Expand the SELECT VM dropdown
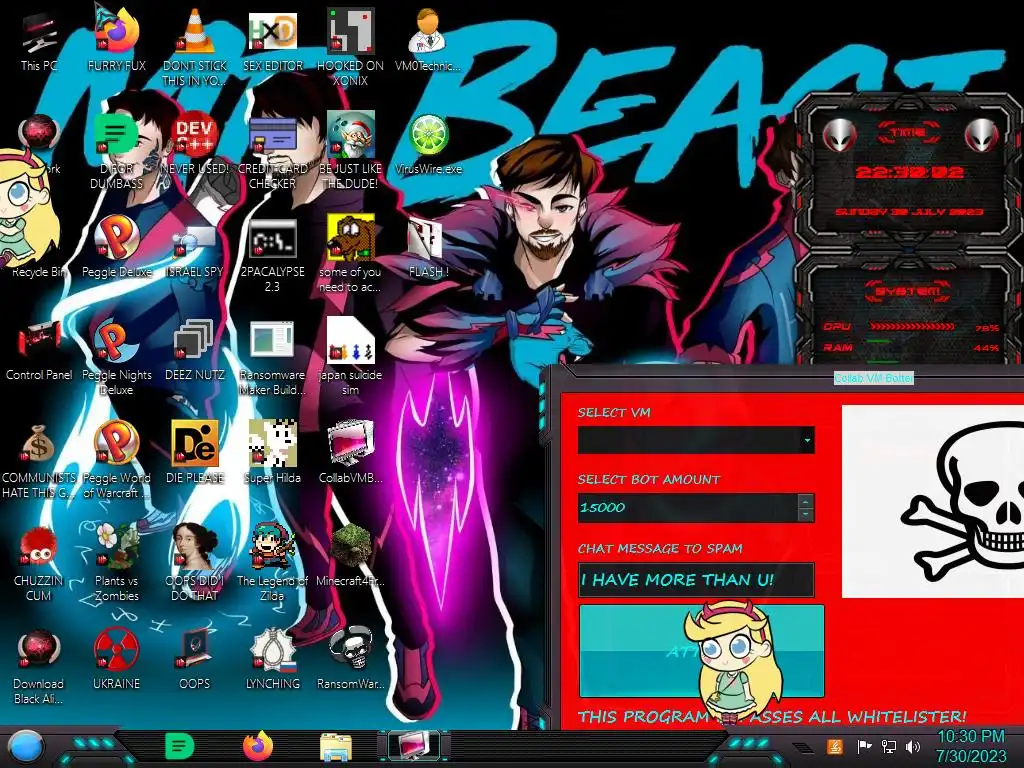Image resolution: width=1024 pixels, height=768 pixels. (x=807, y=441)
